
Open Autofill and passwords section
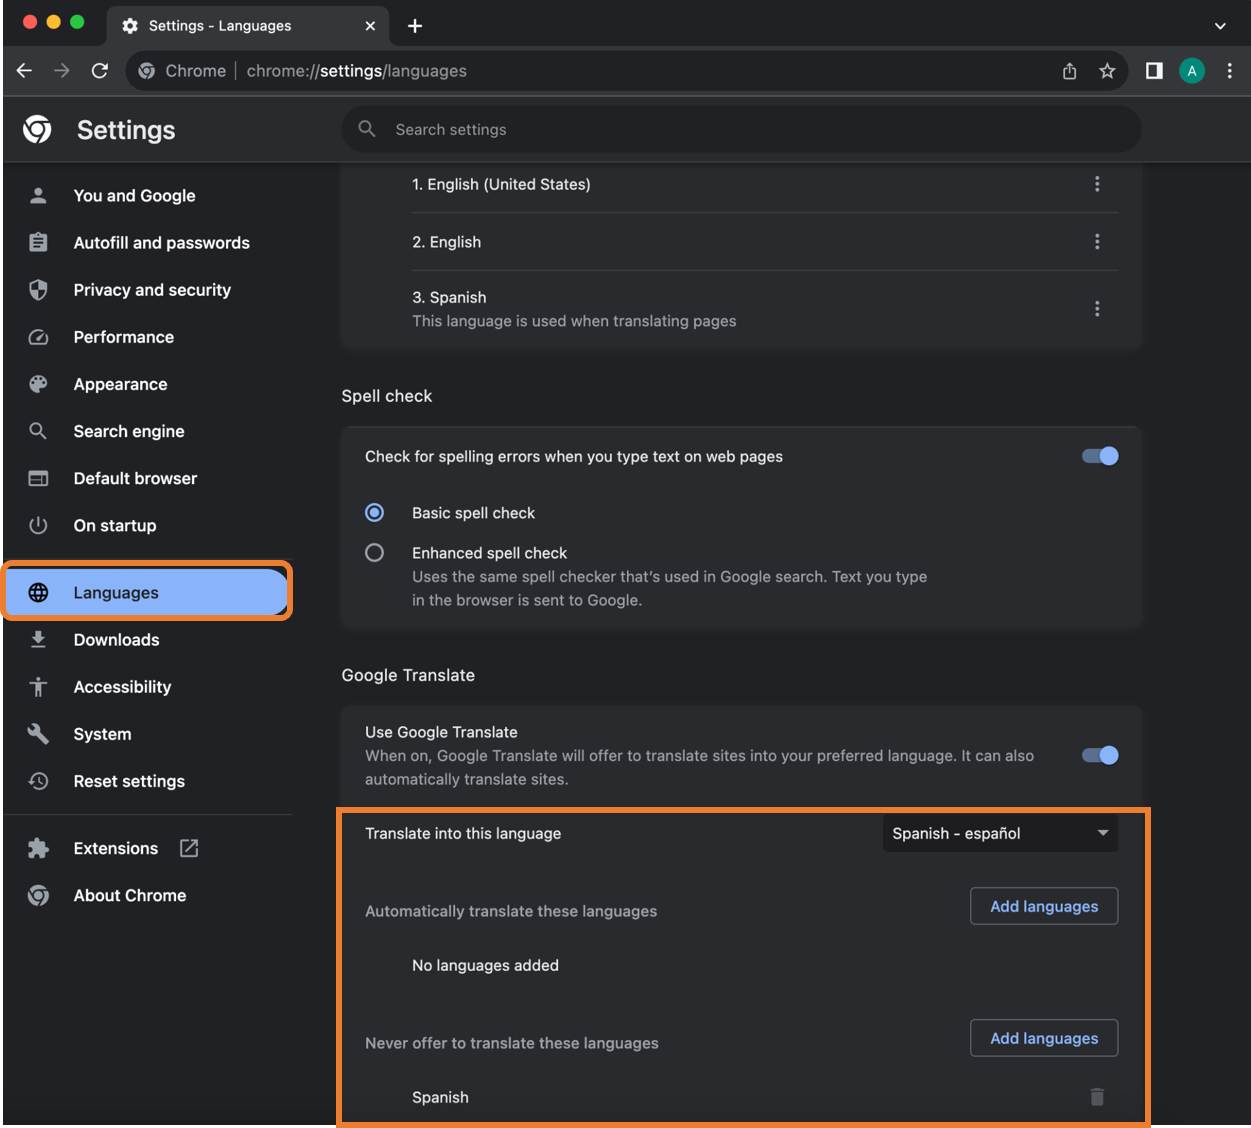pyautogui.click(x=161, y=243)
